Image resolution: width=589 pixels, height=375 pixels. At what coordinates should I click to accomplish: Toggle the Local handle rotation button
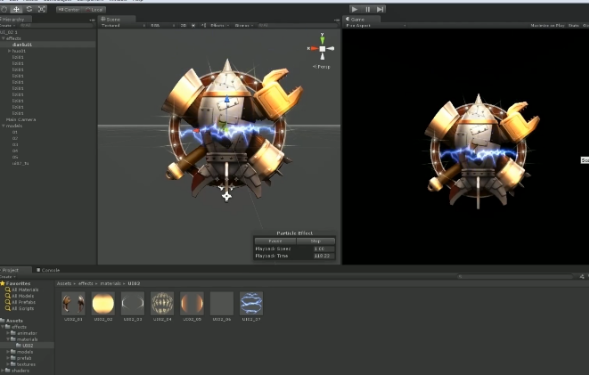94,10
